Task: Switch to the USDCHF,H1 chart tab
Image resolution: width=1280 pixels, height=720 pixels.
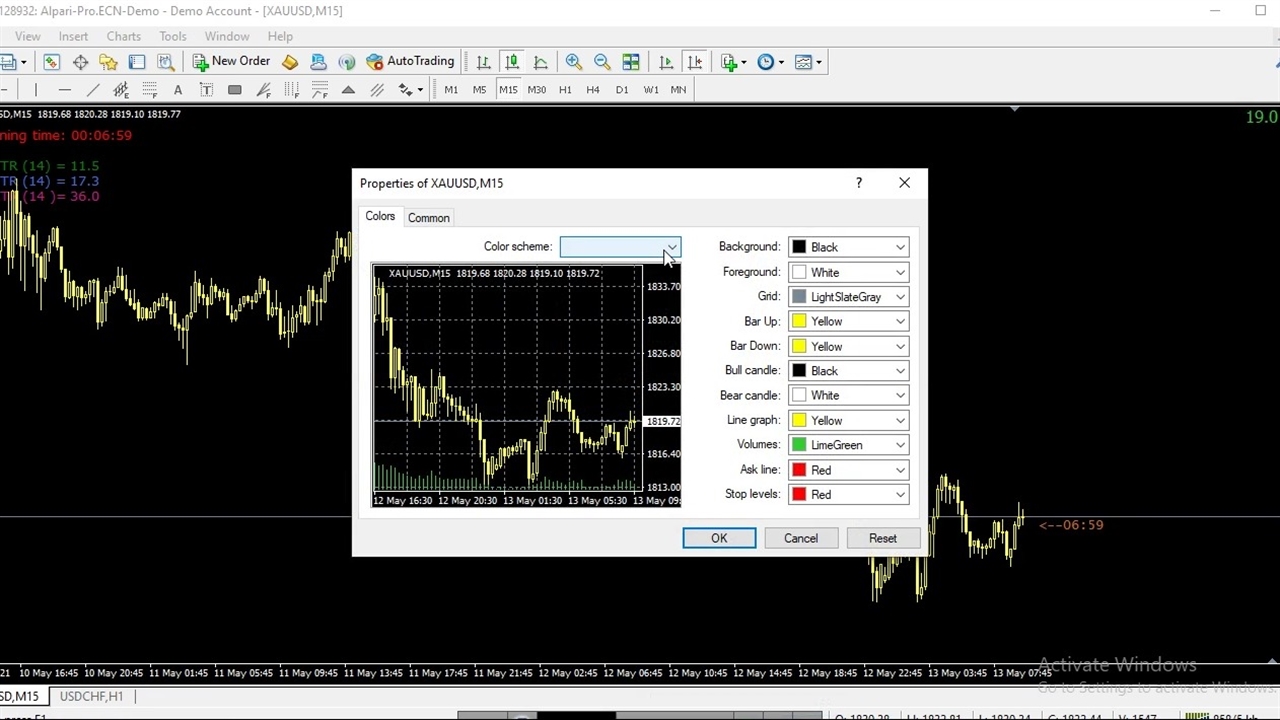Action: pos(91,696)
